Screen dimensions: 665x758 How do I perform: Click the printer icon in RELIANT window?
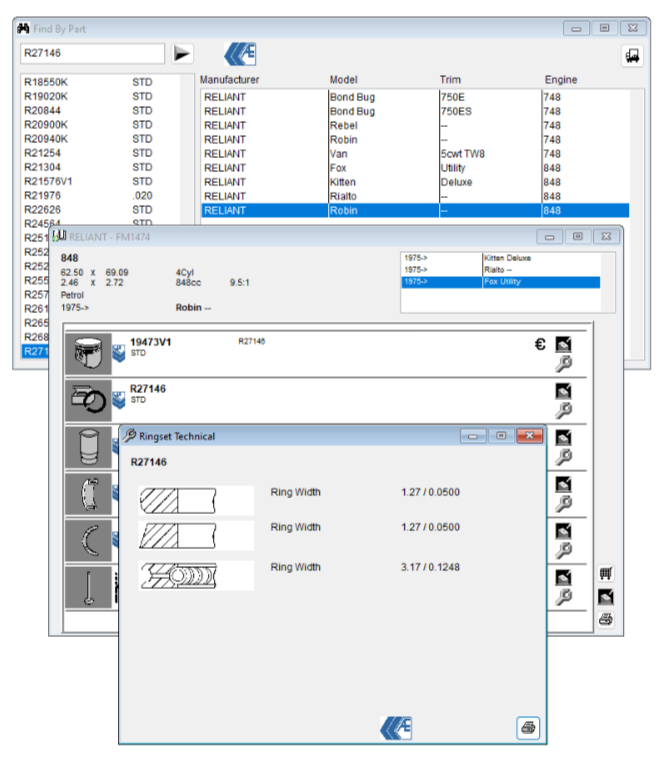pos(606,619)
